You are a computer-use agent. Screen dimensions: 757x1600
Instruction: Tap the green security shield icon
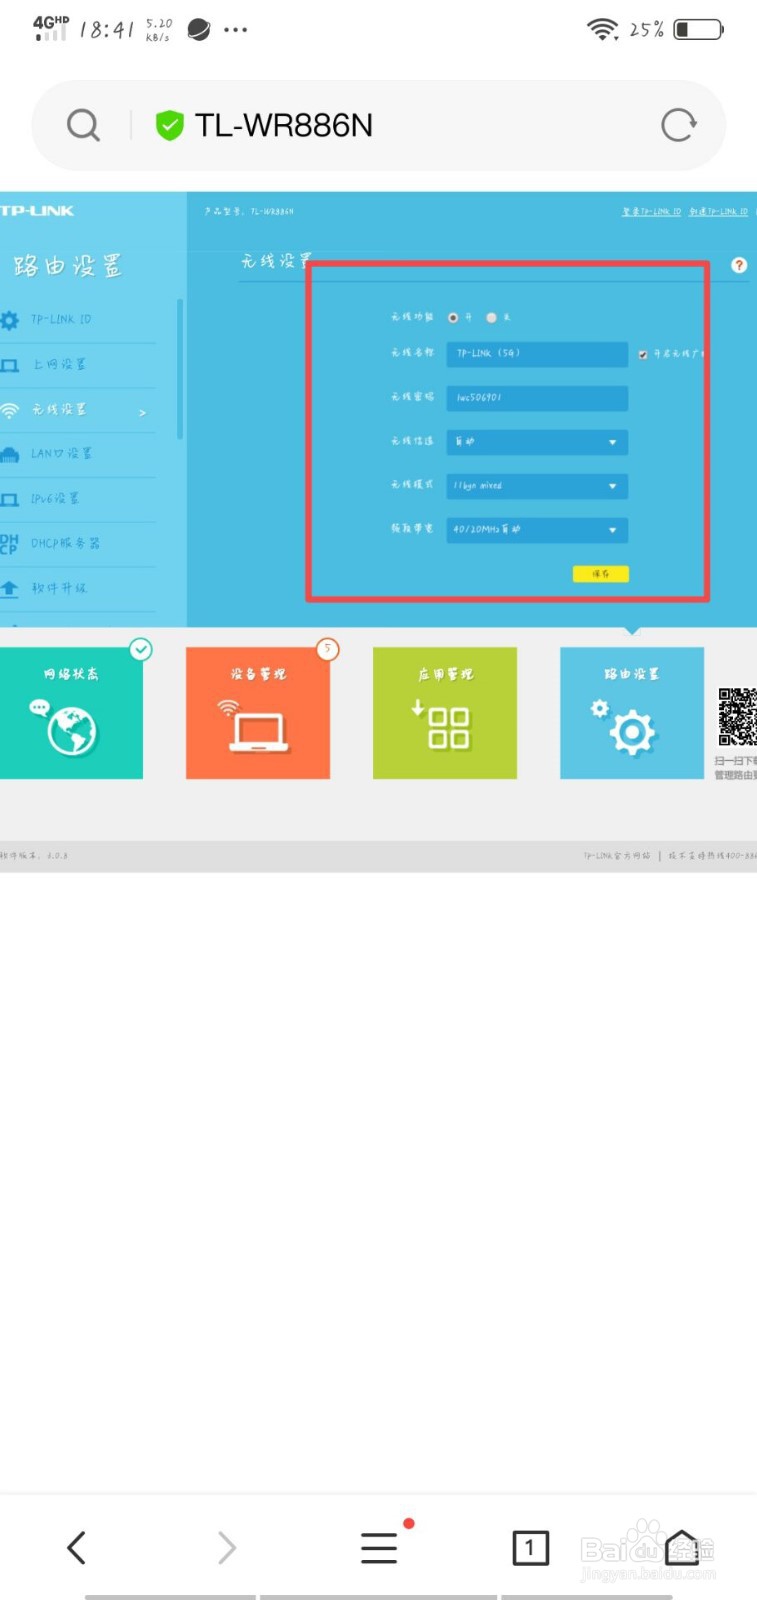tap(169, 125)
